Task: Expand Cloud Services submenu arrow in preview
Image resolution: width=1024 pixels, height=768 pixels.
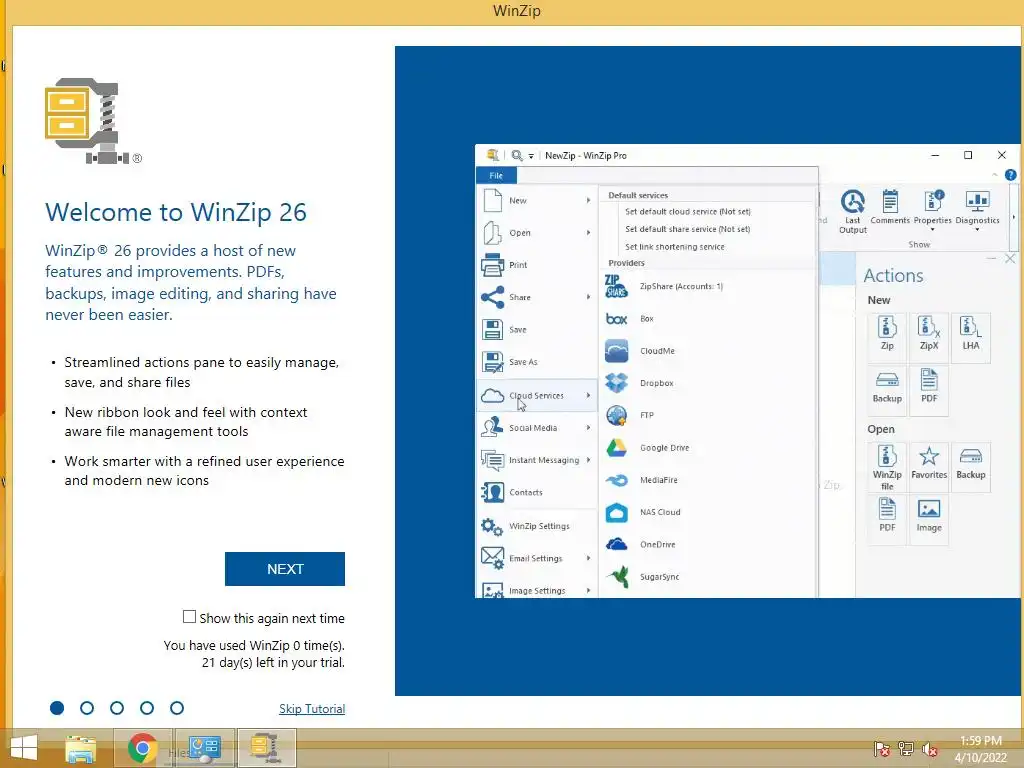Action: [588, 396]
